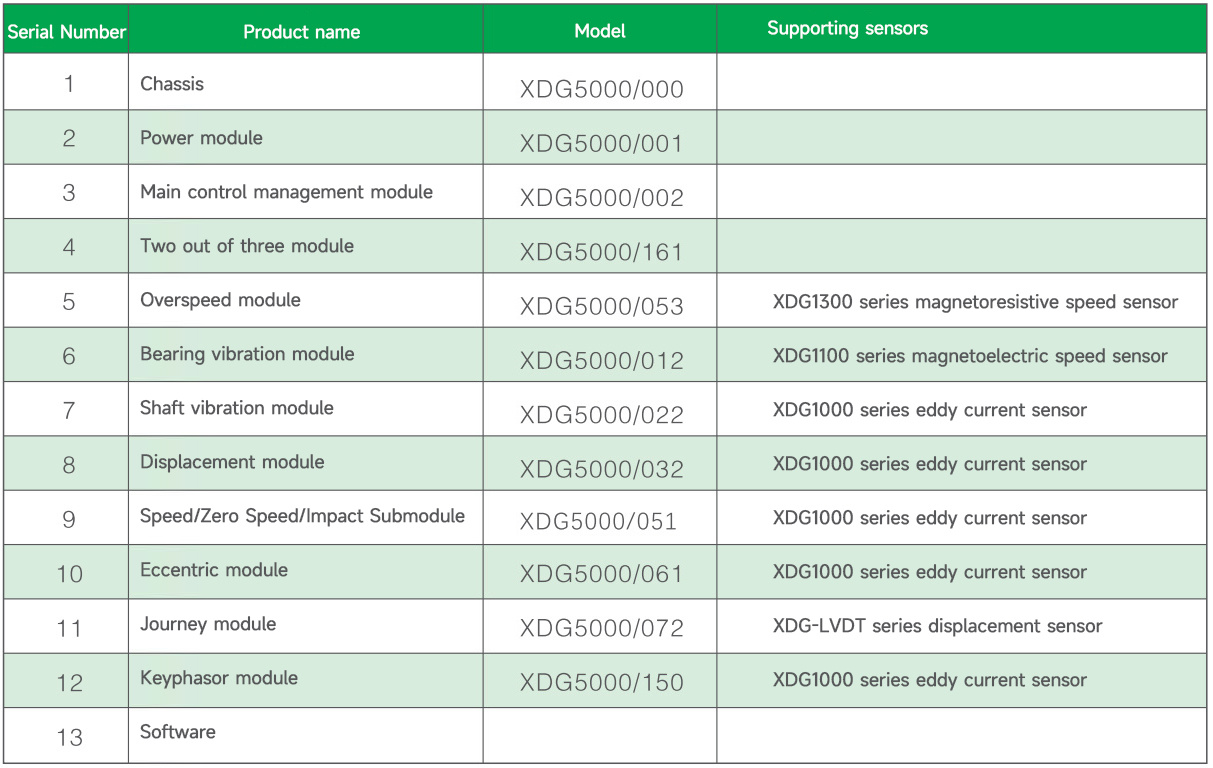Viewport: 1213px width, 768px height.
Task: Select the Bearing vibration module cell
Action: point(306,354)
